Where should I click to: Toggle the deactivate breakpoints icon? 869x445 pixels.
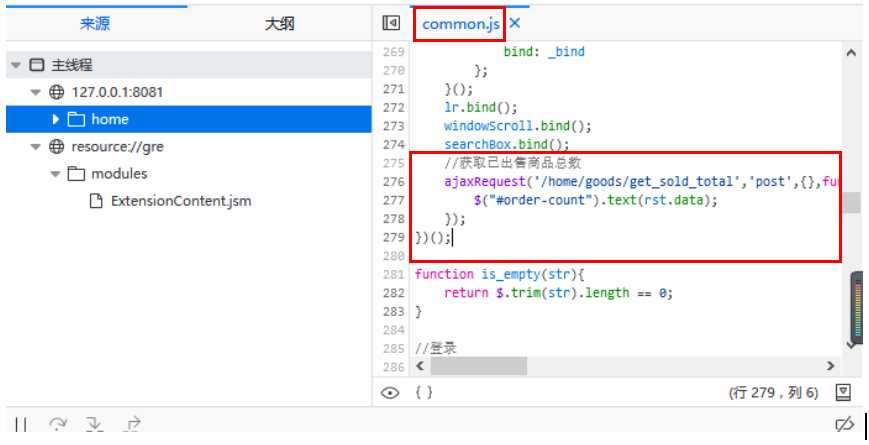point(845,424)
